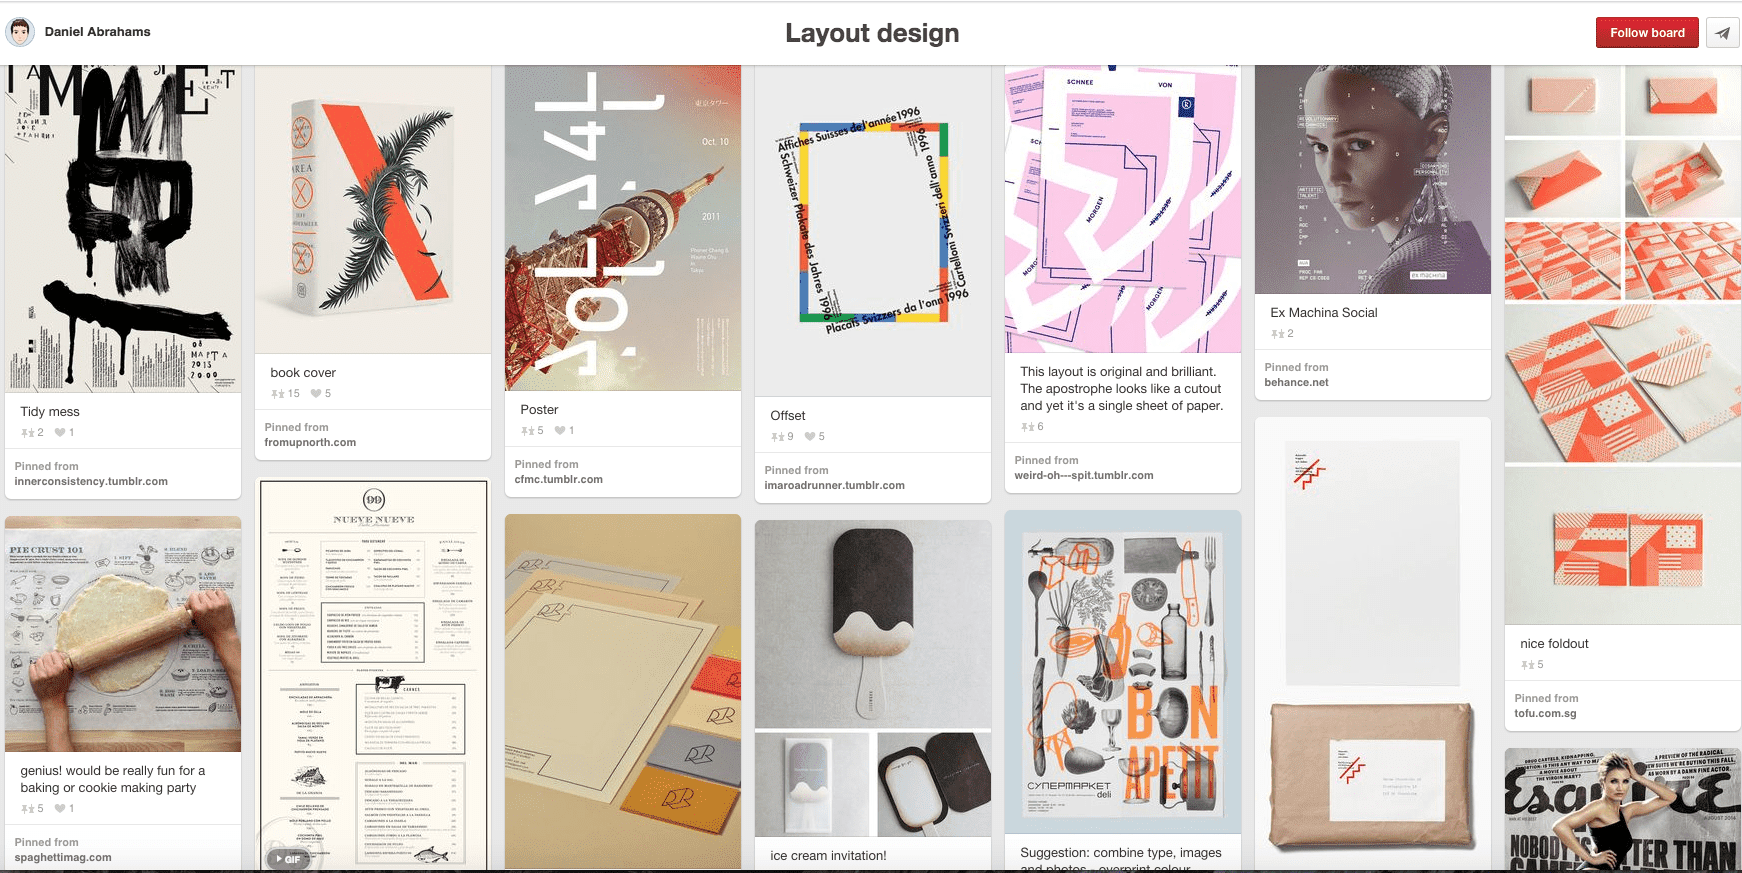The height and width of the screenshot is (873, 1742).
Task: Like the book cover pin via its heart icon
Action: click(316, 394)
